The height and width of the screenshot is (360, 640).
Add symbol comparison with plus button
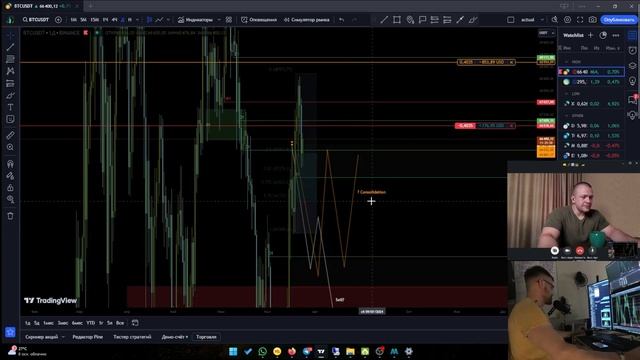coord(58,20)
